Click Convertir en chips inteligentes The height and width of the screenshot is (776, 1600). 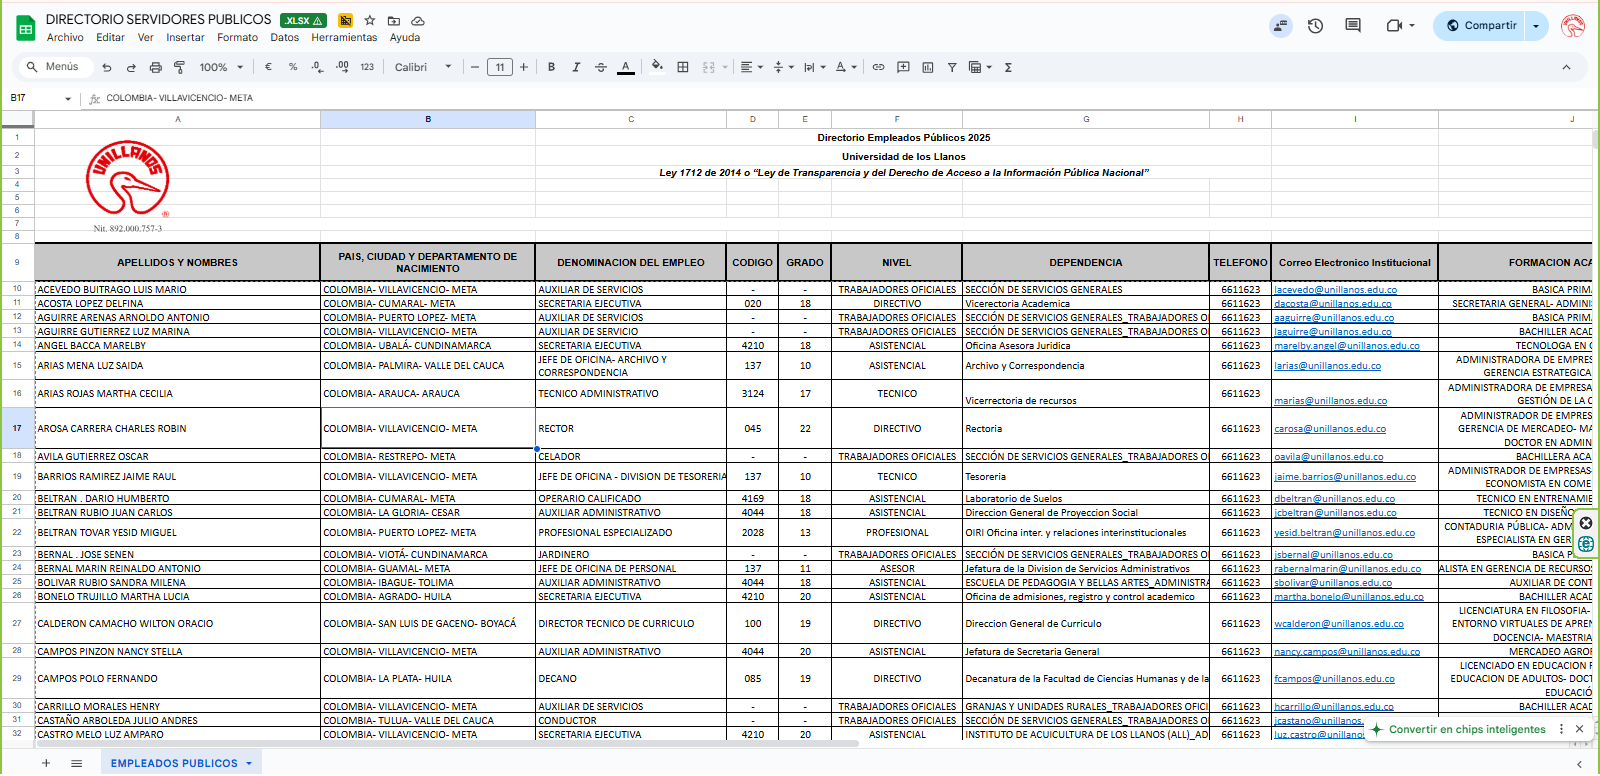click(x=1457, y=729)
